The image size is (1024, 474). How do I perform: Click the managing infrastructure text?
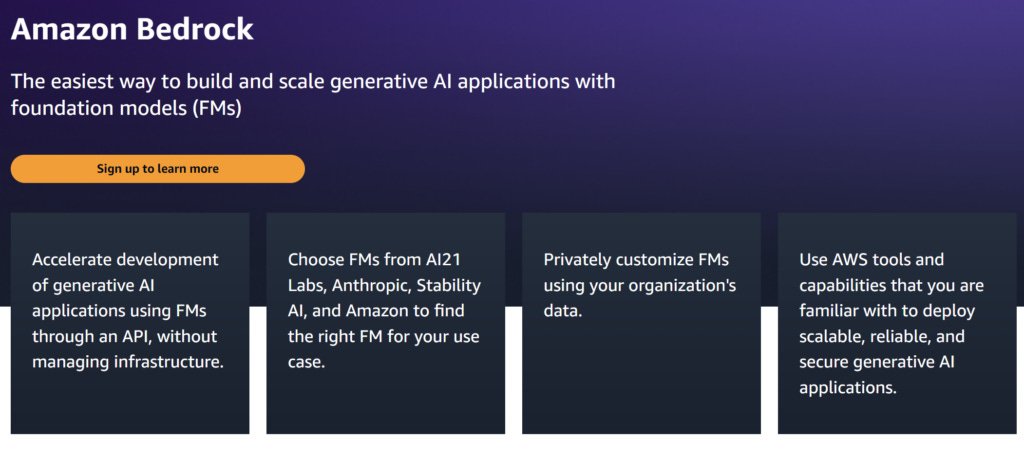128,362
